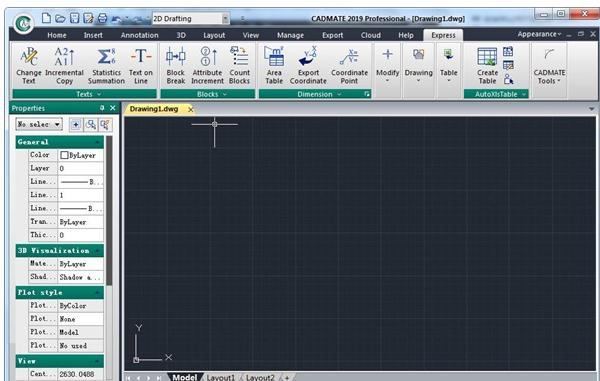Click the Color ByLayer swatch field

coord(81,155)
